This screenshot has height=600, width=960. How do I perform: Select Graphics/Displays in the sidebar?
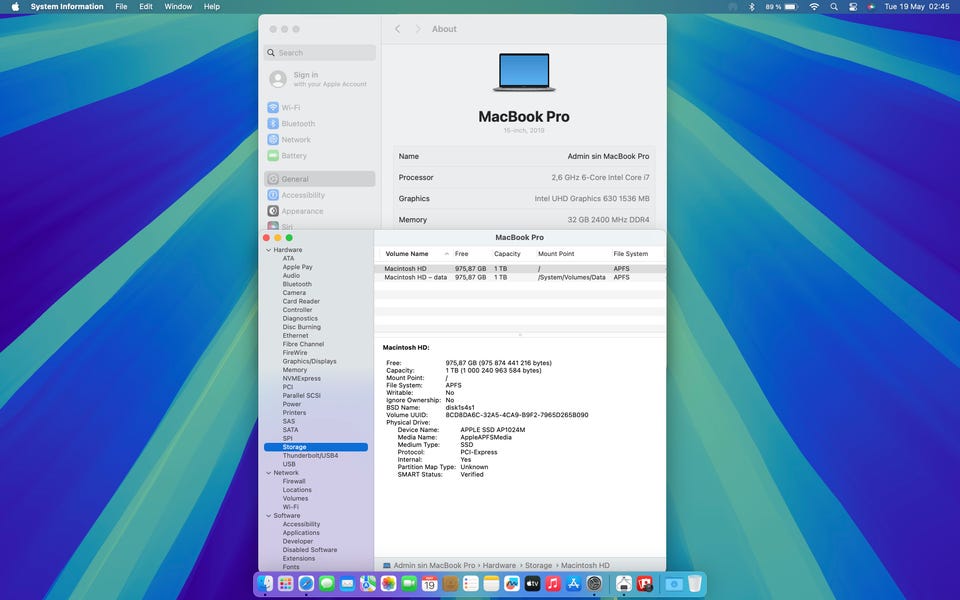point(309,361)
